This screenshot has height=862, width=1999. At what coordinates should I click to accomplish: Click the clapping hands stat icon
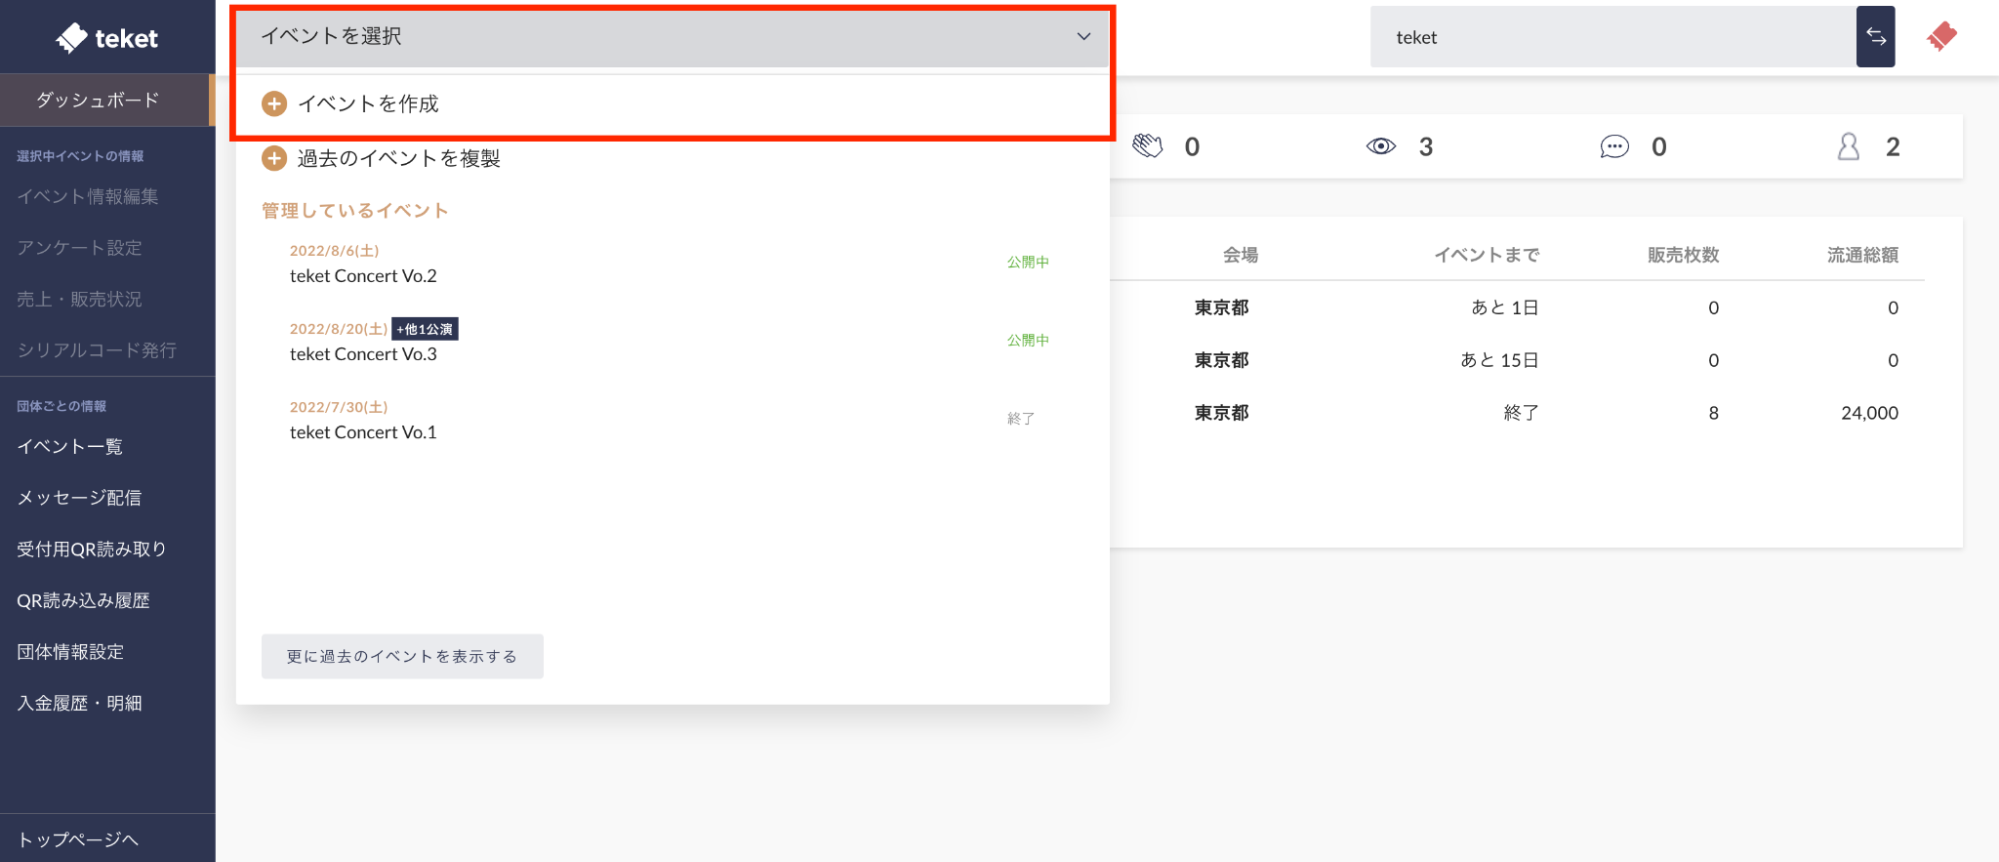(x=1147, y=146)
